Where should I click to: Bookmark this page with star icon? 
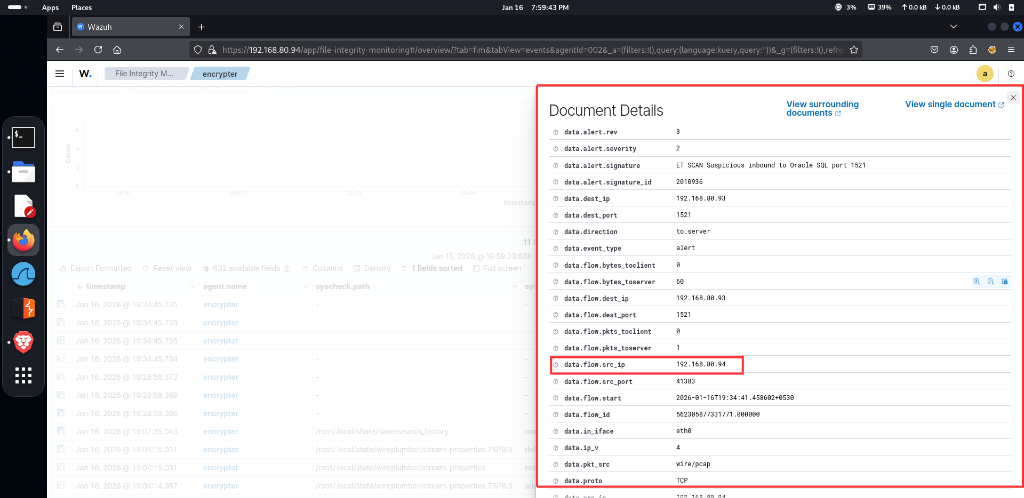tap(853, 50)
